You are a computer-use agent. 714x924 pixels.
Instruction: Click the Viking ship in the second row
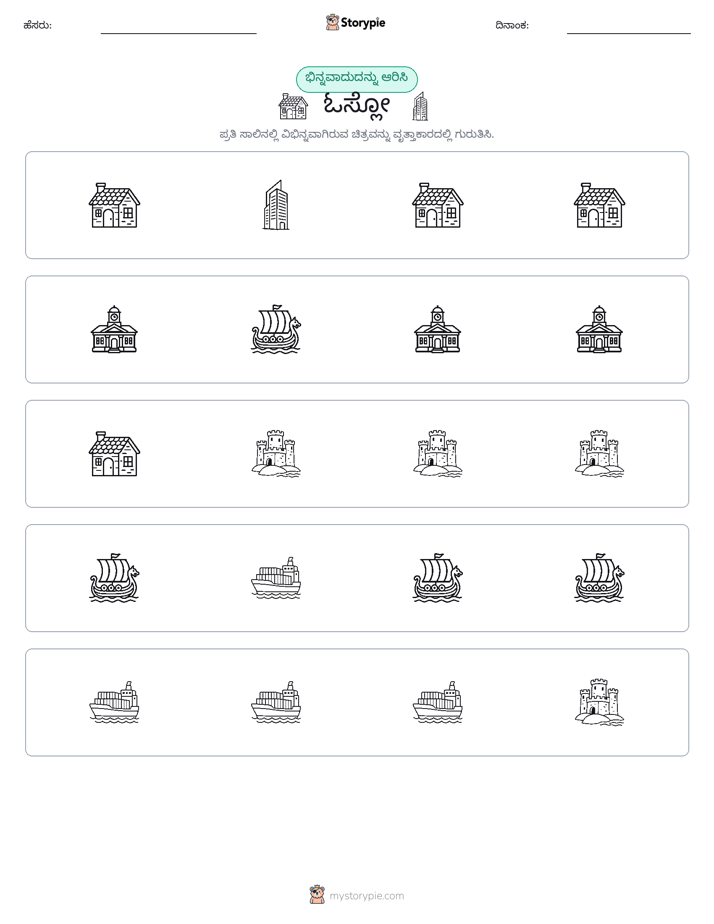(276, 329)
